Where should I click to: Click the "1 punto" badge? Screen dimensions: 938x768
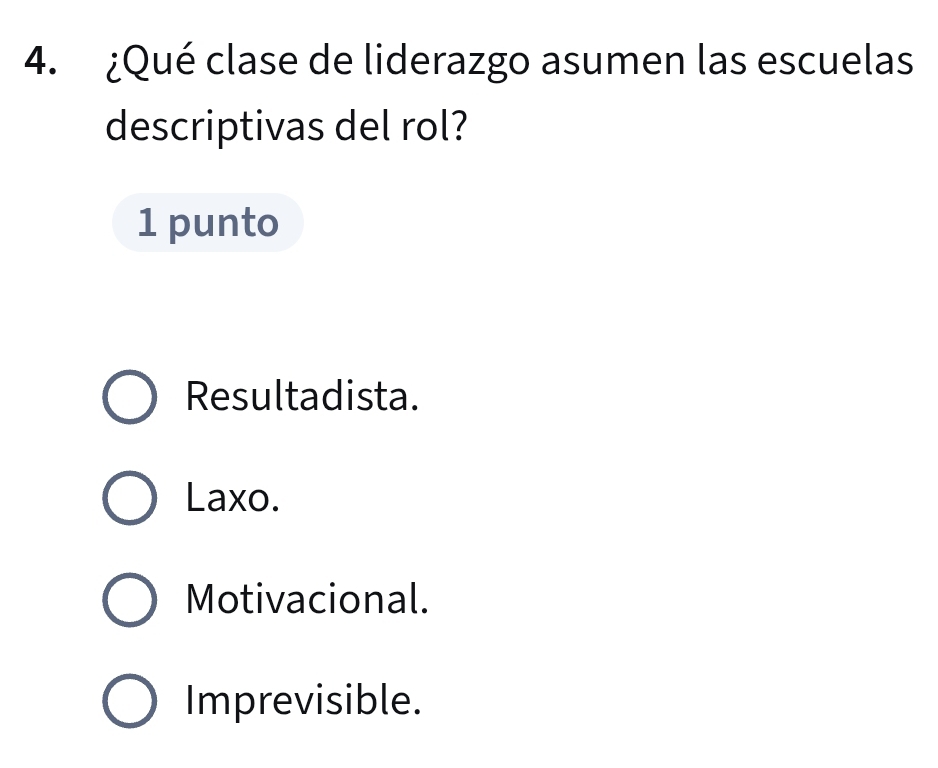208,223
